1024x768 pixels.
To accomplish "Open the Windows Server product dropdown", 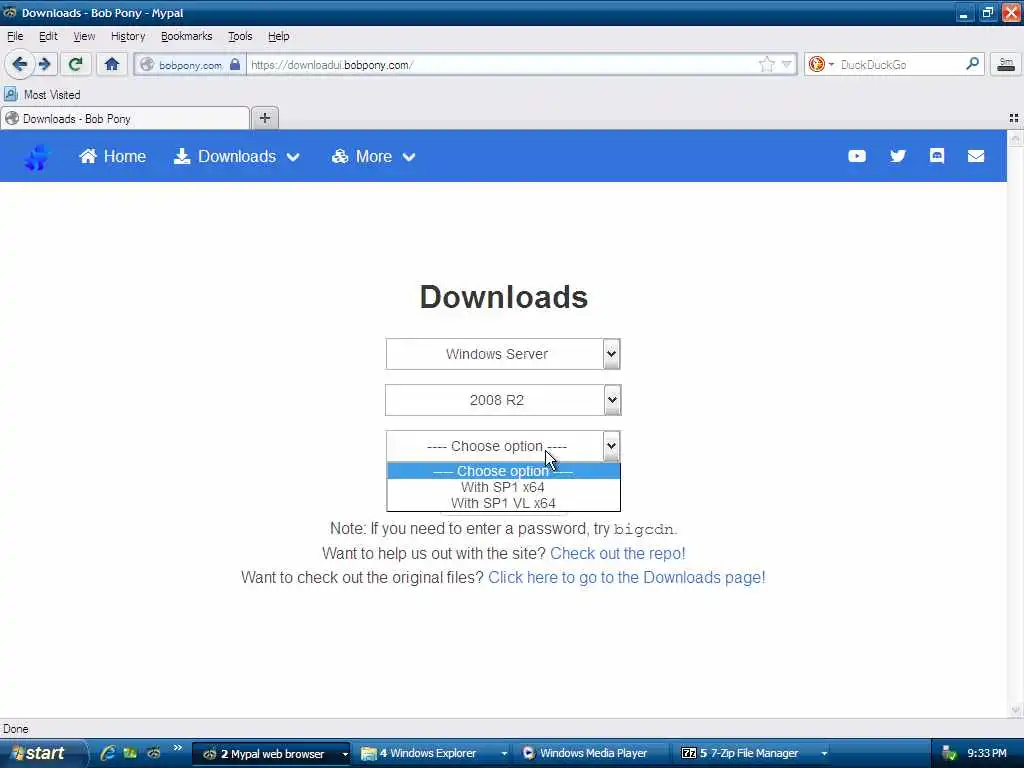I will [x=503, y=354].
